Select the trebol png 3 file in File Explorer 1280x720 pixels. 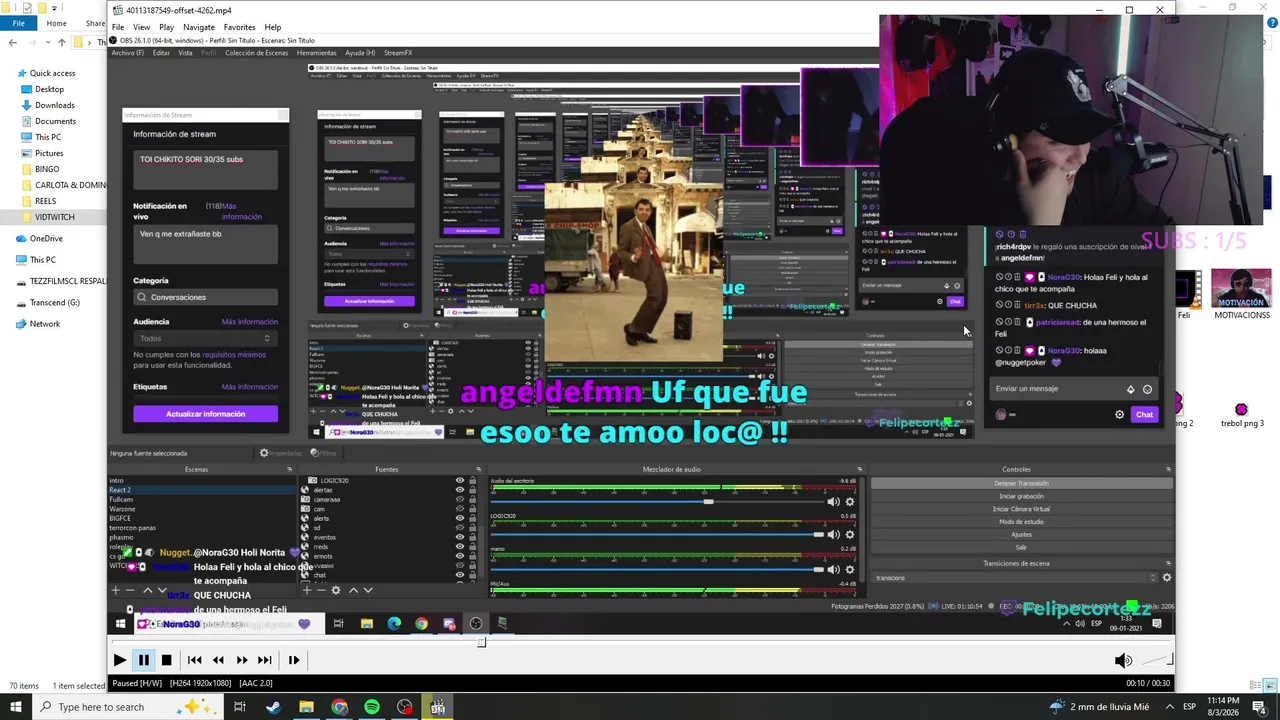coord(1241,413)
